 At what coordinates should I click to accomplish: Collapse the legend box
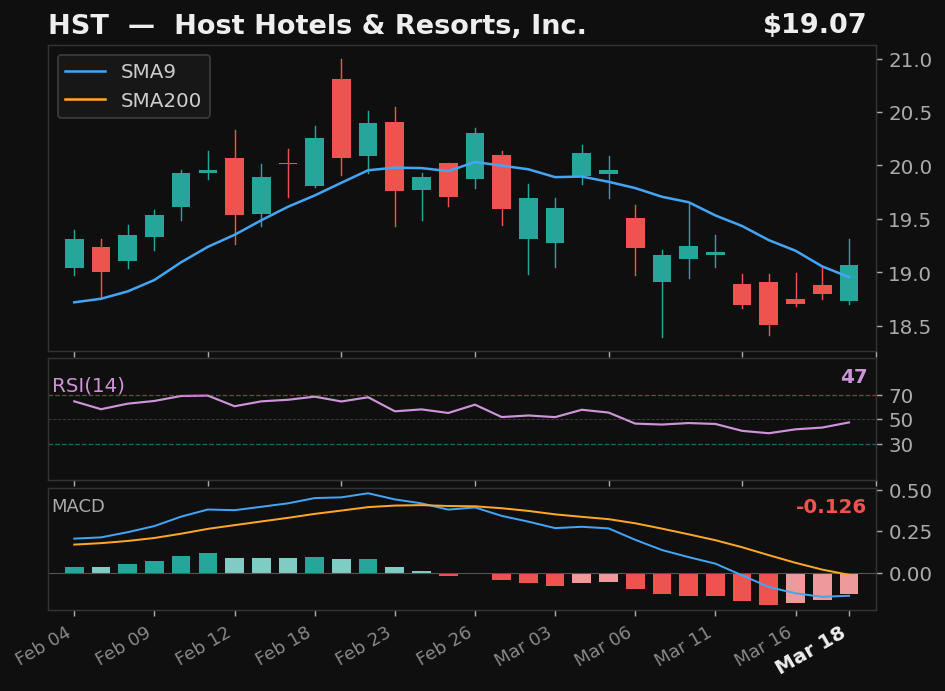coord(133,86)
